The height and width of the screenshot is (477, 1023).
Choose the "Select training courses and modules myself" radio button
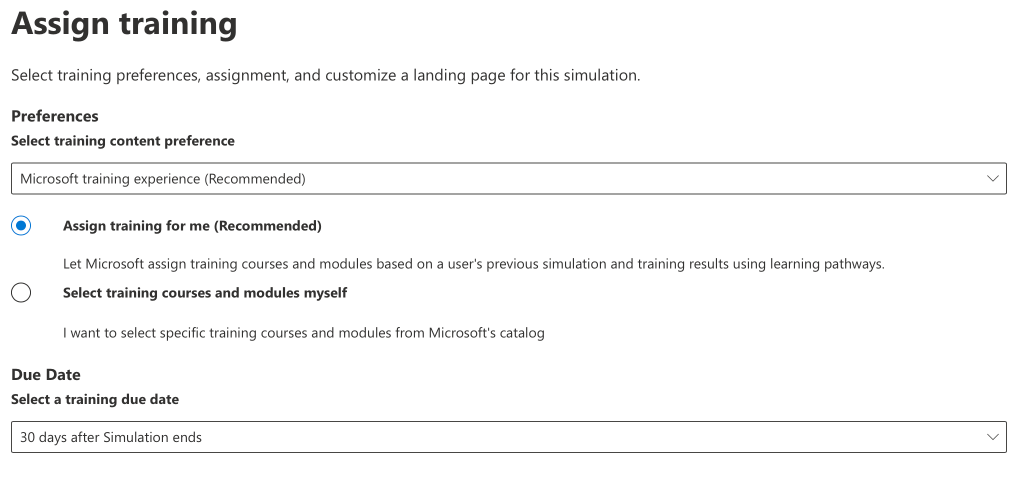tap(21, 293)
